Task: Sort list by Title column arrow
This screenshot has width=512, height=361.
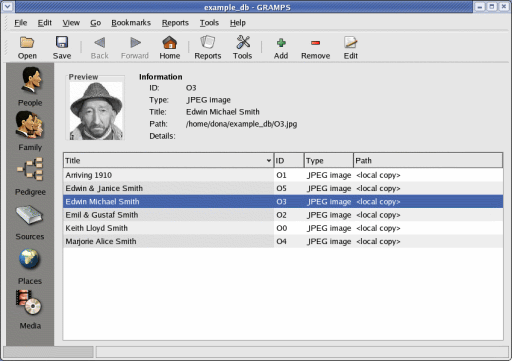Action: (269, 161)
